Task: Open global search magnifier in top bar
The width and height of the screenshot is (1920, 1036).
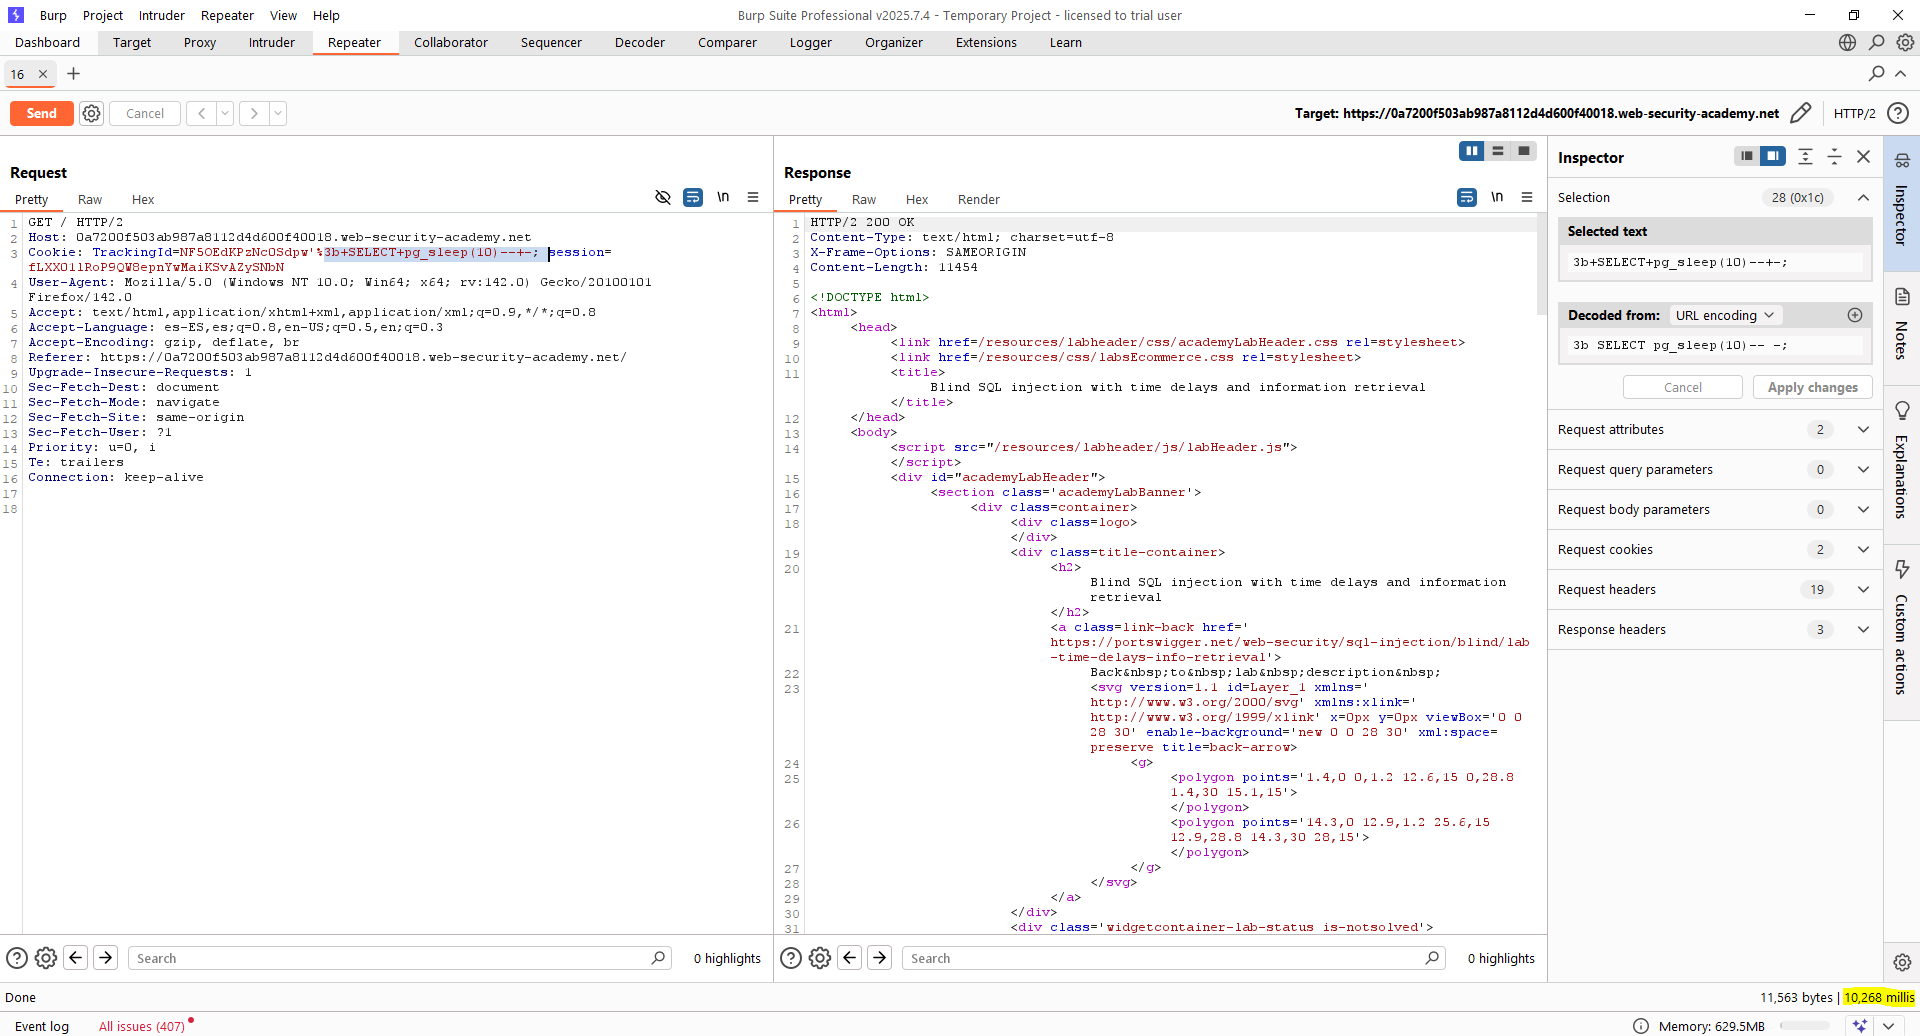Action: pyautogui.click(x=1876, y=43)
